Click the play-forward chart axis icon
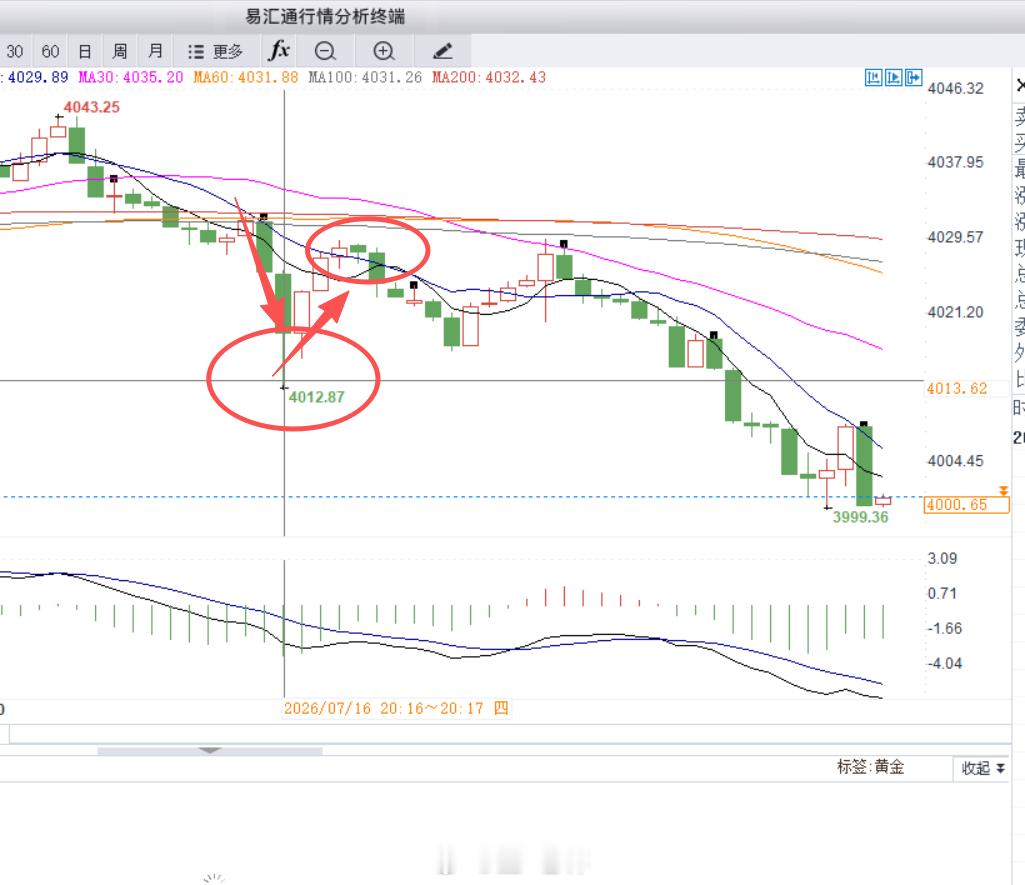 (x=894, y=78)
